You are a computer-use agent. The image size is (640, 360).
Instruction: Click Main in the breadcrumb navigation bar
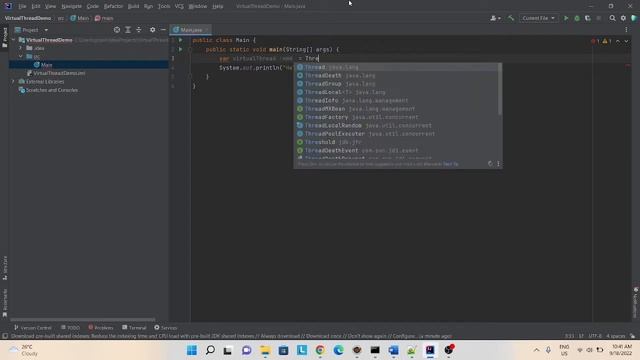point(79,18)
